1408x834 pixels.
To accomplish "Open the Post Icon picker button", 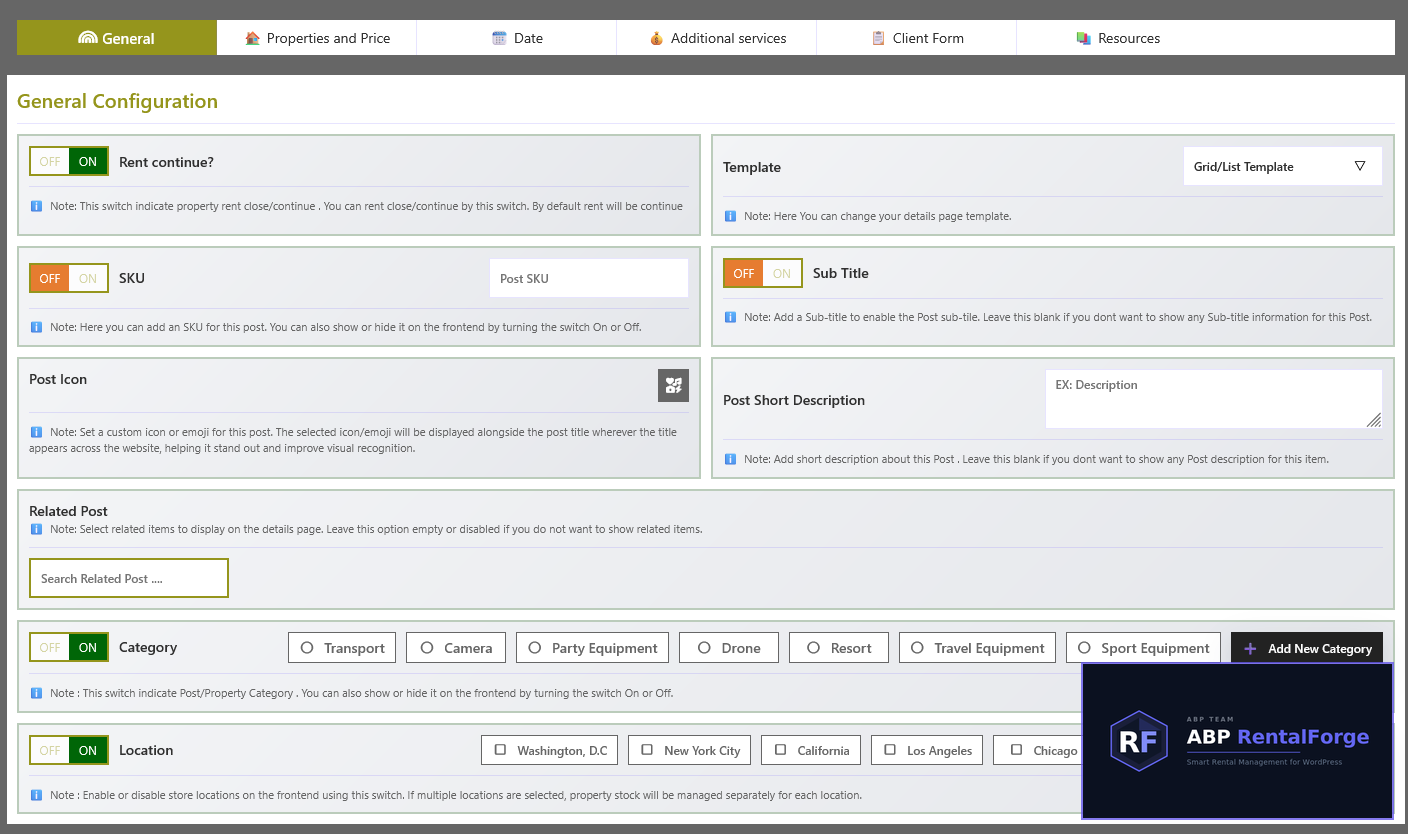I will click(x=673, y=385).
